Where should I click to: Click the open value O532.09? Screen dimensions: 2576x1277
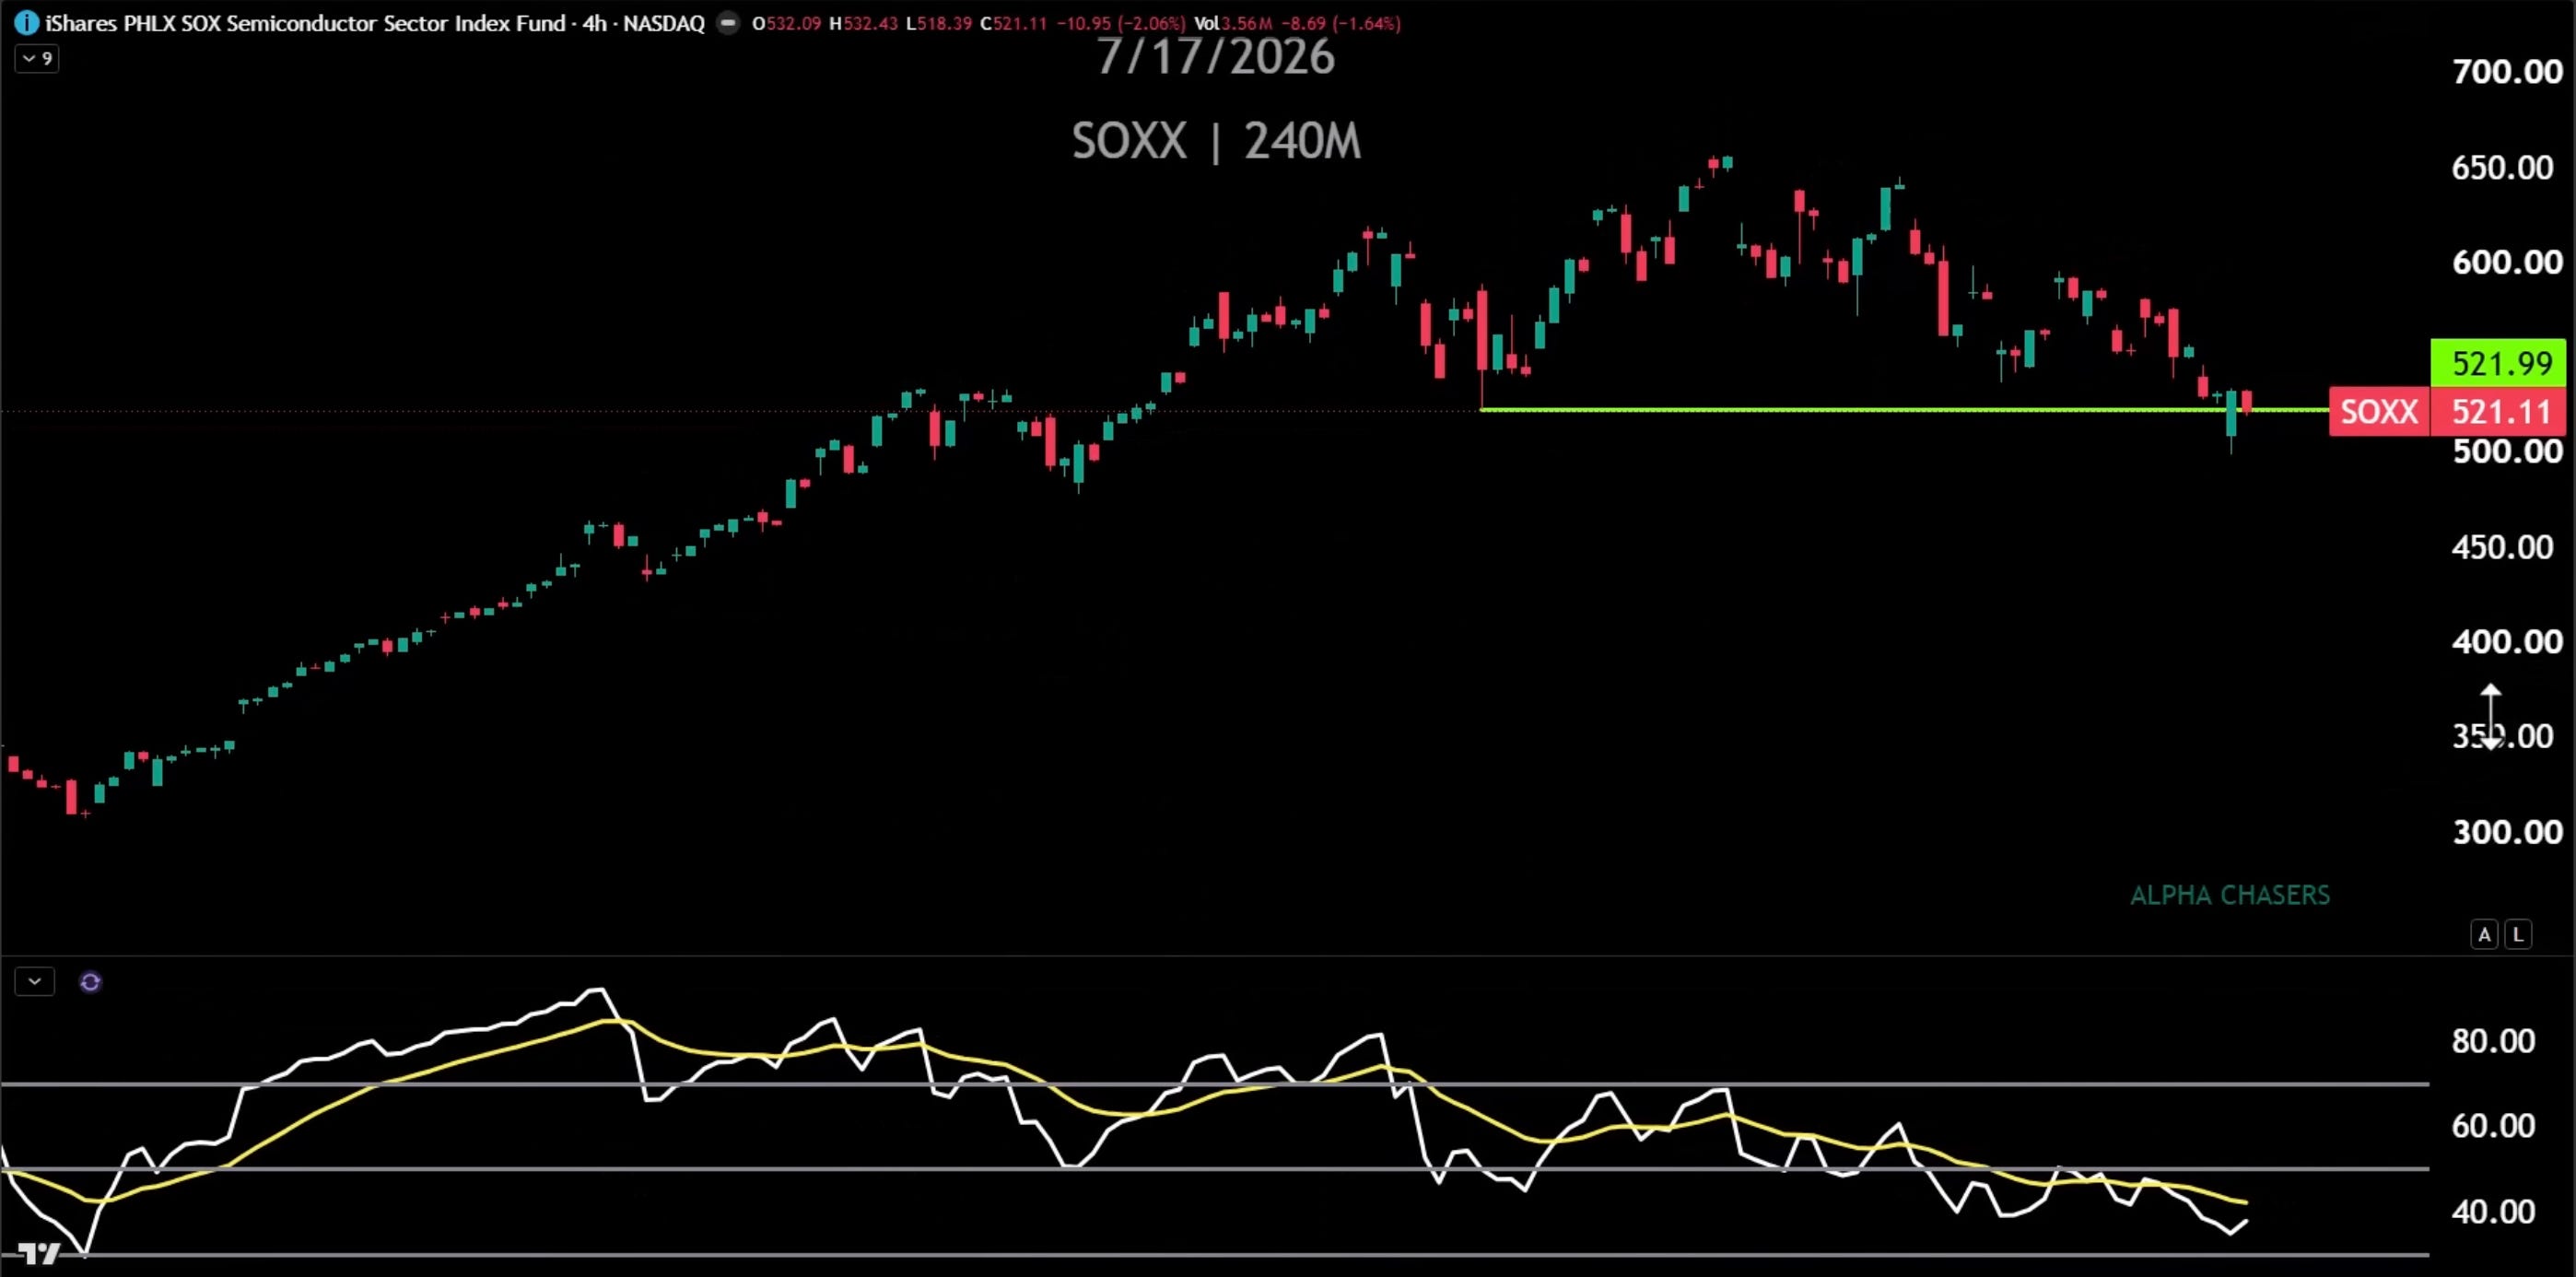tap(787, 23)
